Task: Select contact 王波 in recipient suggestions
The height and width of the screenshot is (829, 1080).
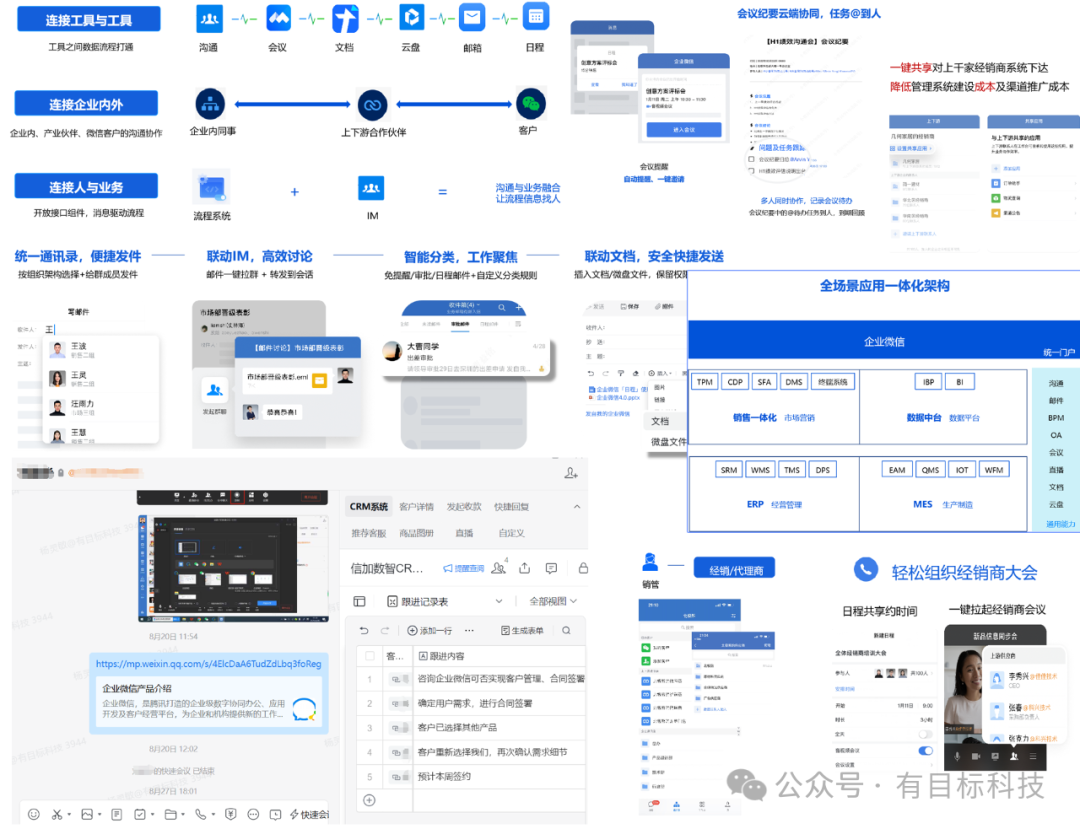Action: point(101,350)
